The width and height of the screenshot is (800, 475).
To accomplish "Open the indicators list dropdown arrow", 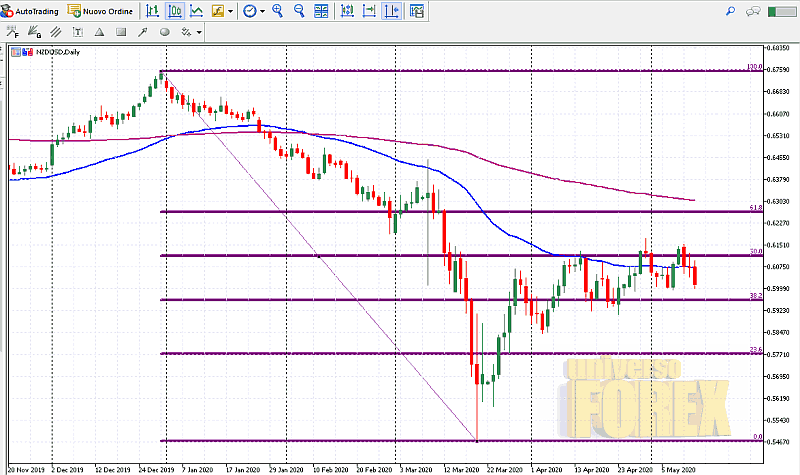I will point(231,12).
